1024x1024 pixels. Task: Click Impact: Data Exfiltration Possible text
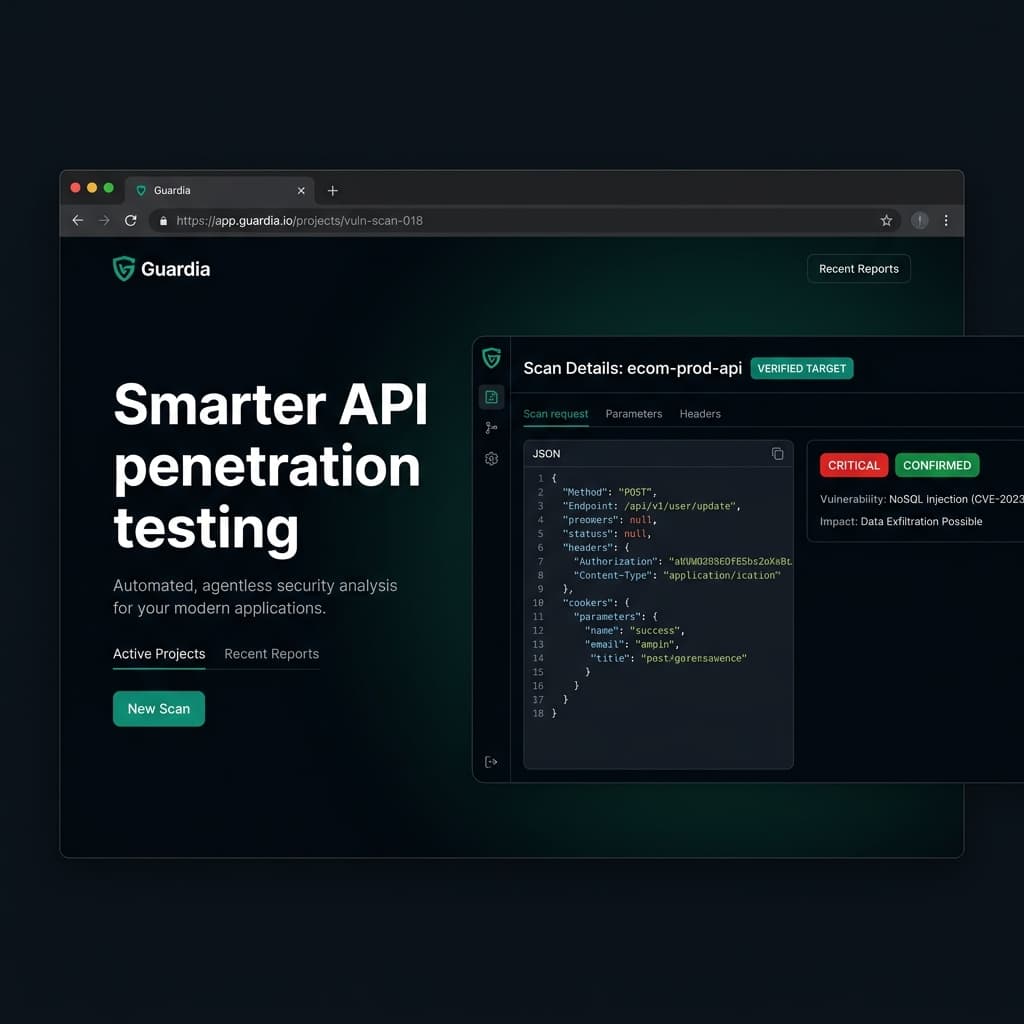pyautogui.click(x=901, y=521)
